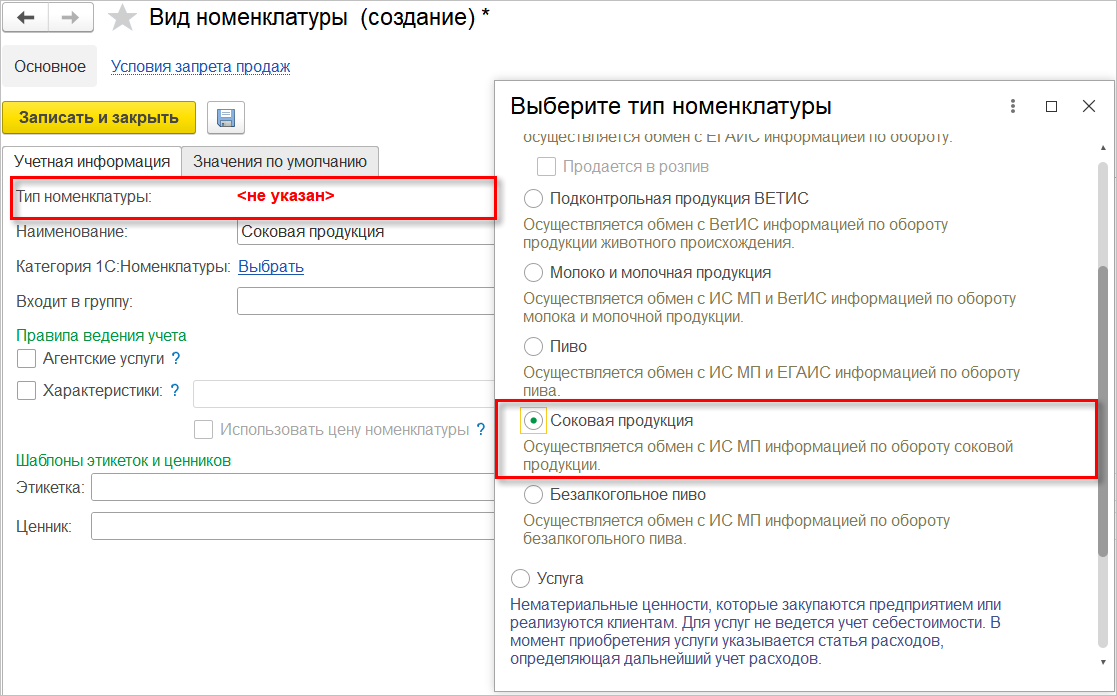Click the Ценник input field
The image size is (1117, 696).
[x=293, y=526]
